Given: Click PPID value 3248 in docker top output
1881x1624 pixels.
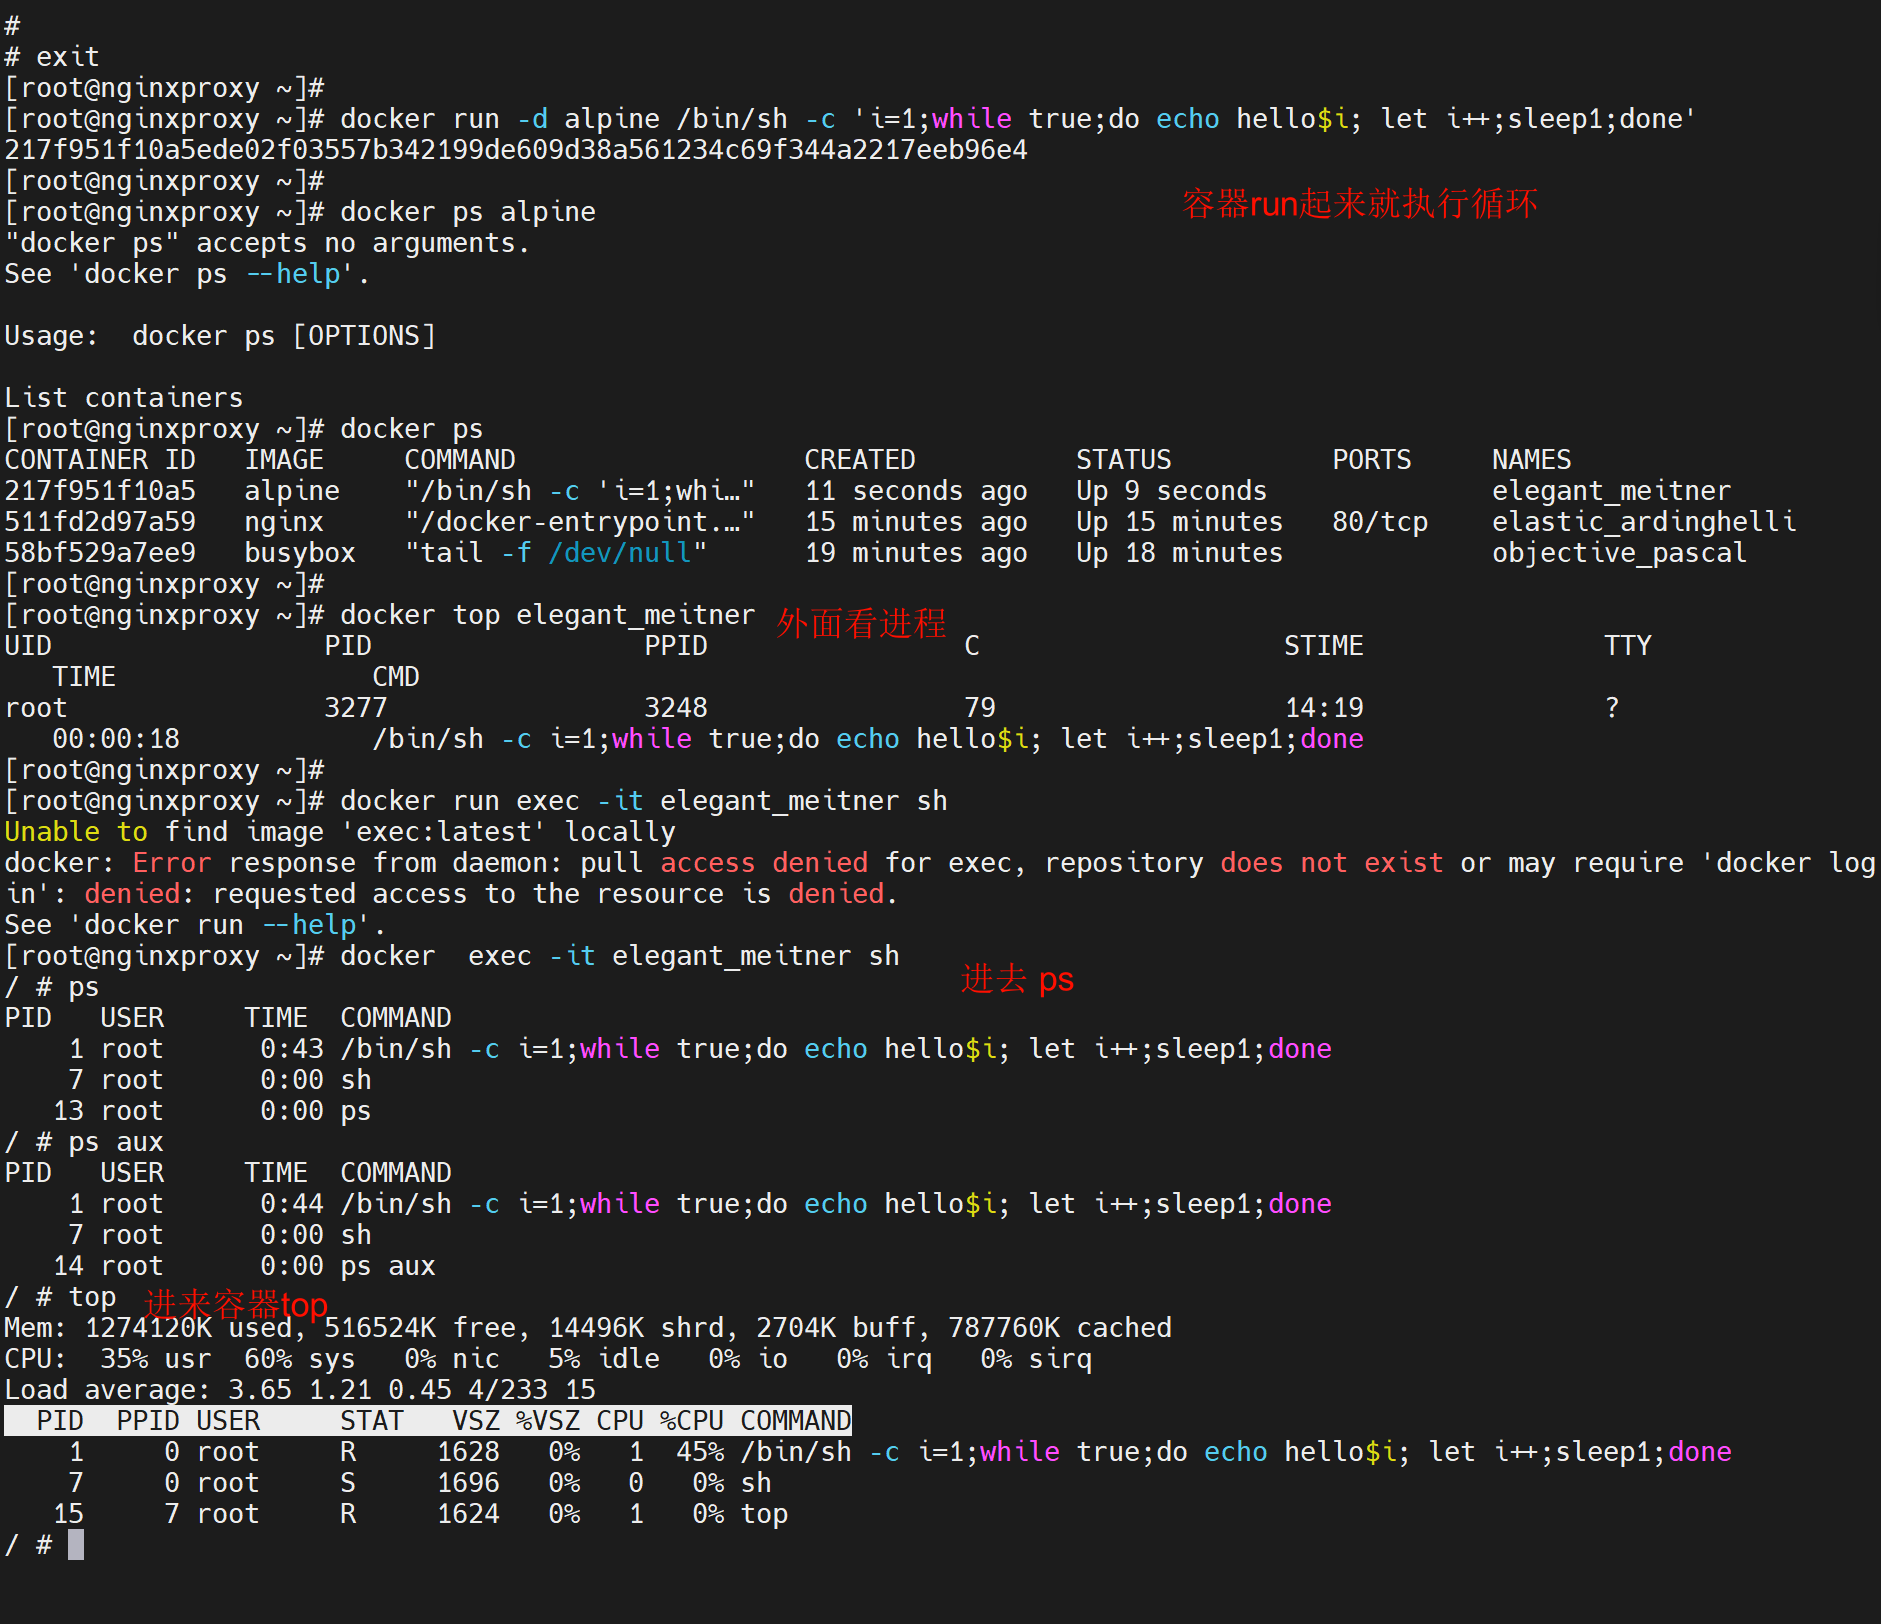Looking at the screenshot, I should point(675,708).
